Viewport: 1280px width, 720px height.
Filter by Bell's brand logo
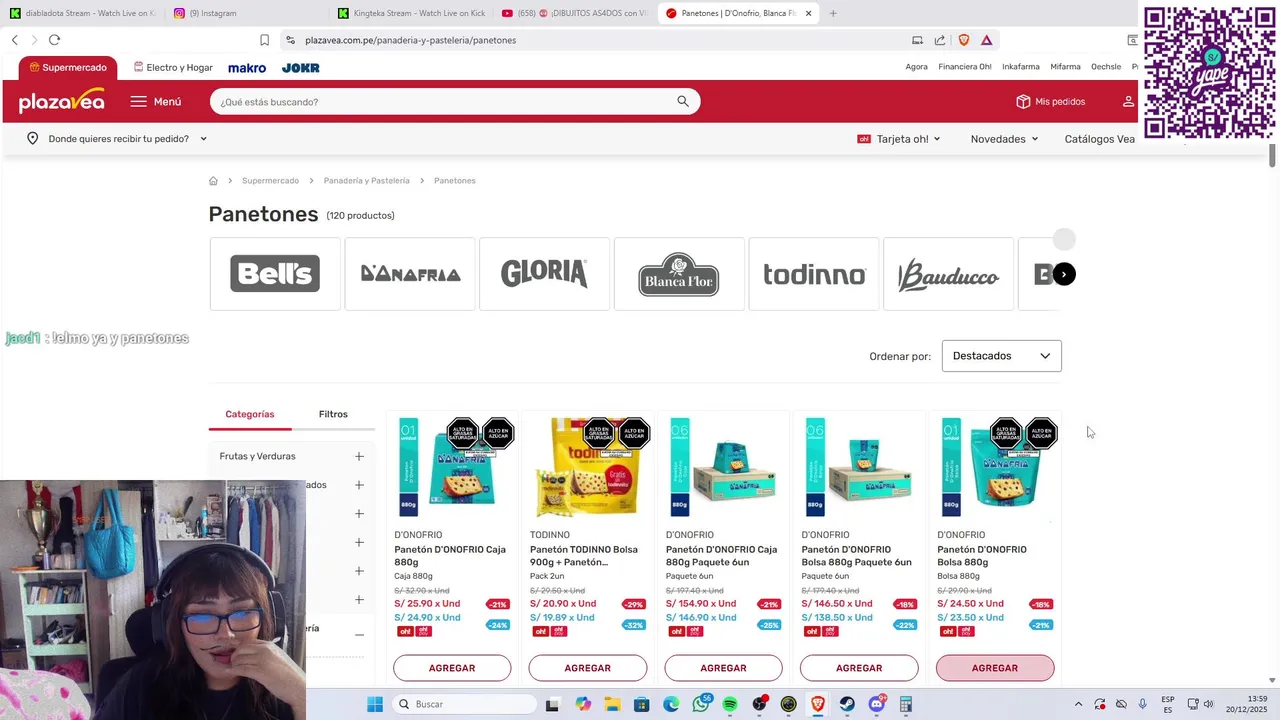point(275,274)
